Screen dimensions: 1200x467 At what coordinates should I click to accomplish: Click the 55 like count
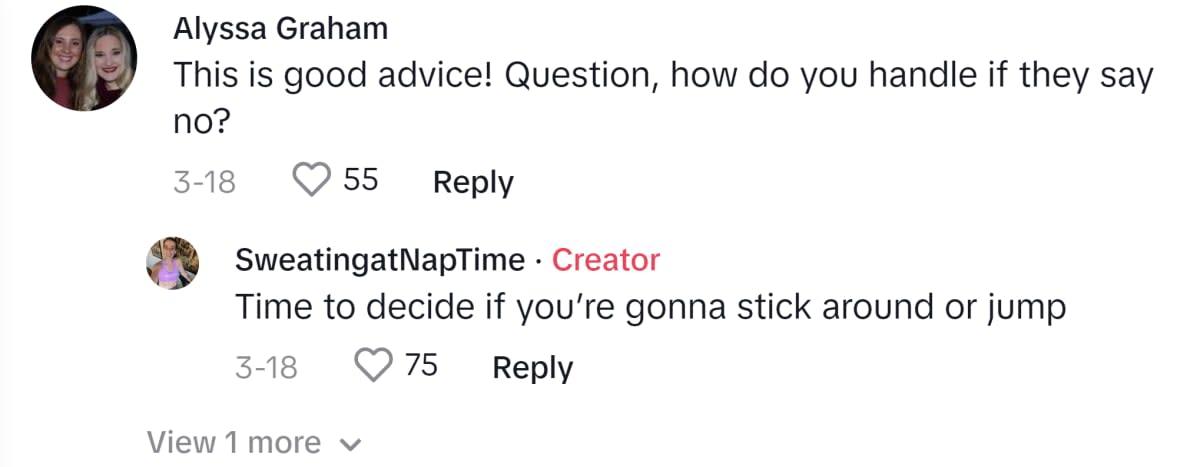point(360,181)
